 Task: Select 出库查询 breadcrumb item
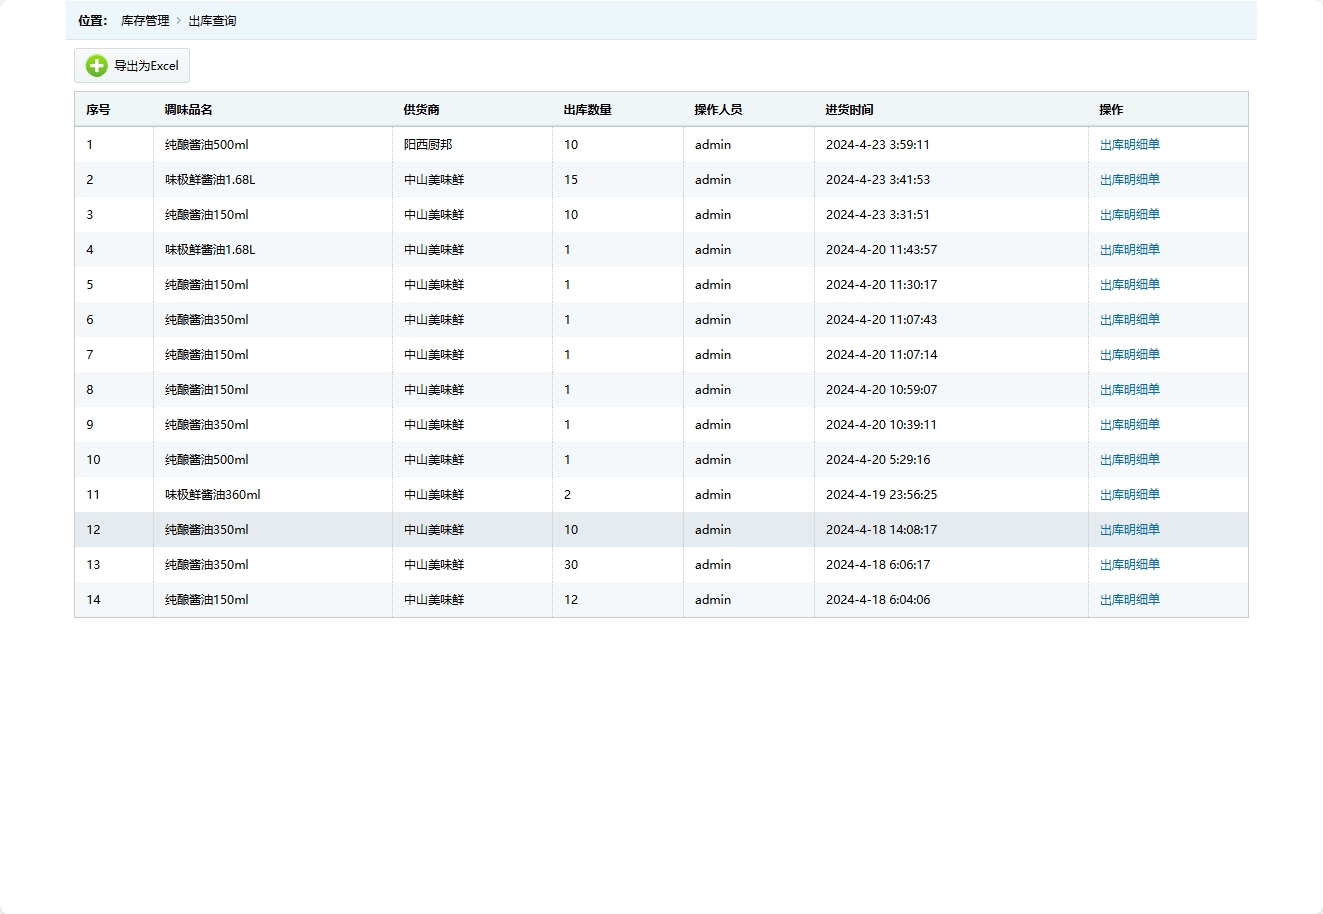click(212, 21)
